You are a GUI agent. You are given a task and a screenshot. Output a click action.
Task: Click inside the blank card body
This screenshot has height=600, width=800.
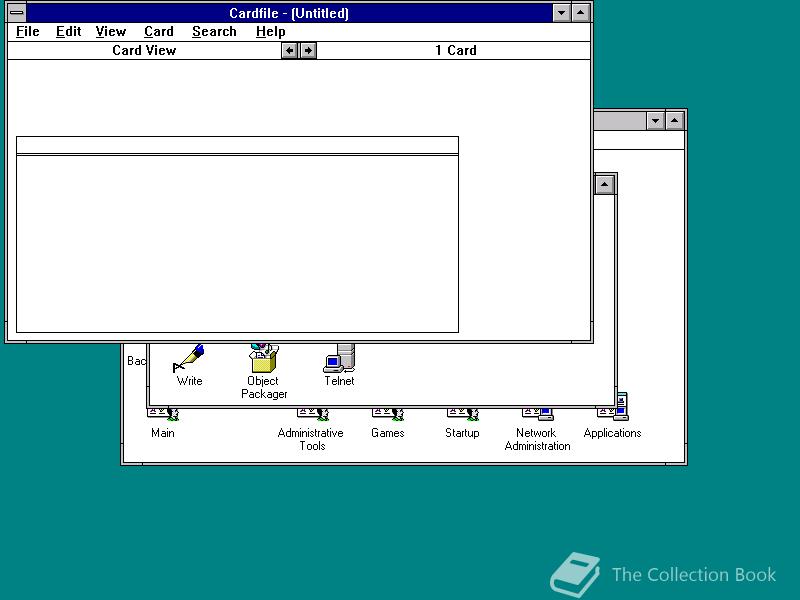(x=237, y=244)
